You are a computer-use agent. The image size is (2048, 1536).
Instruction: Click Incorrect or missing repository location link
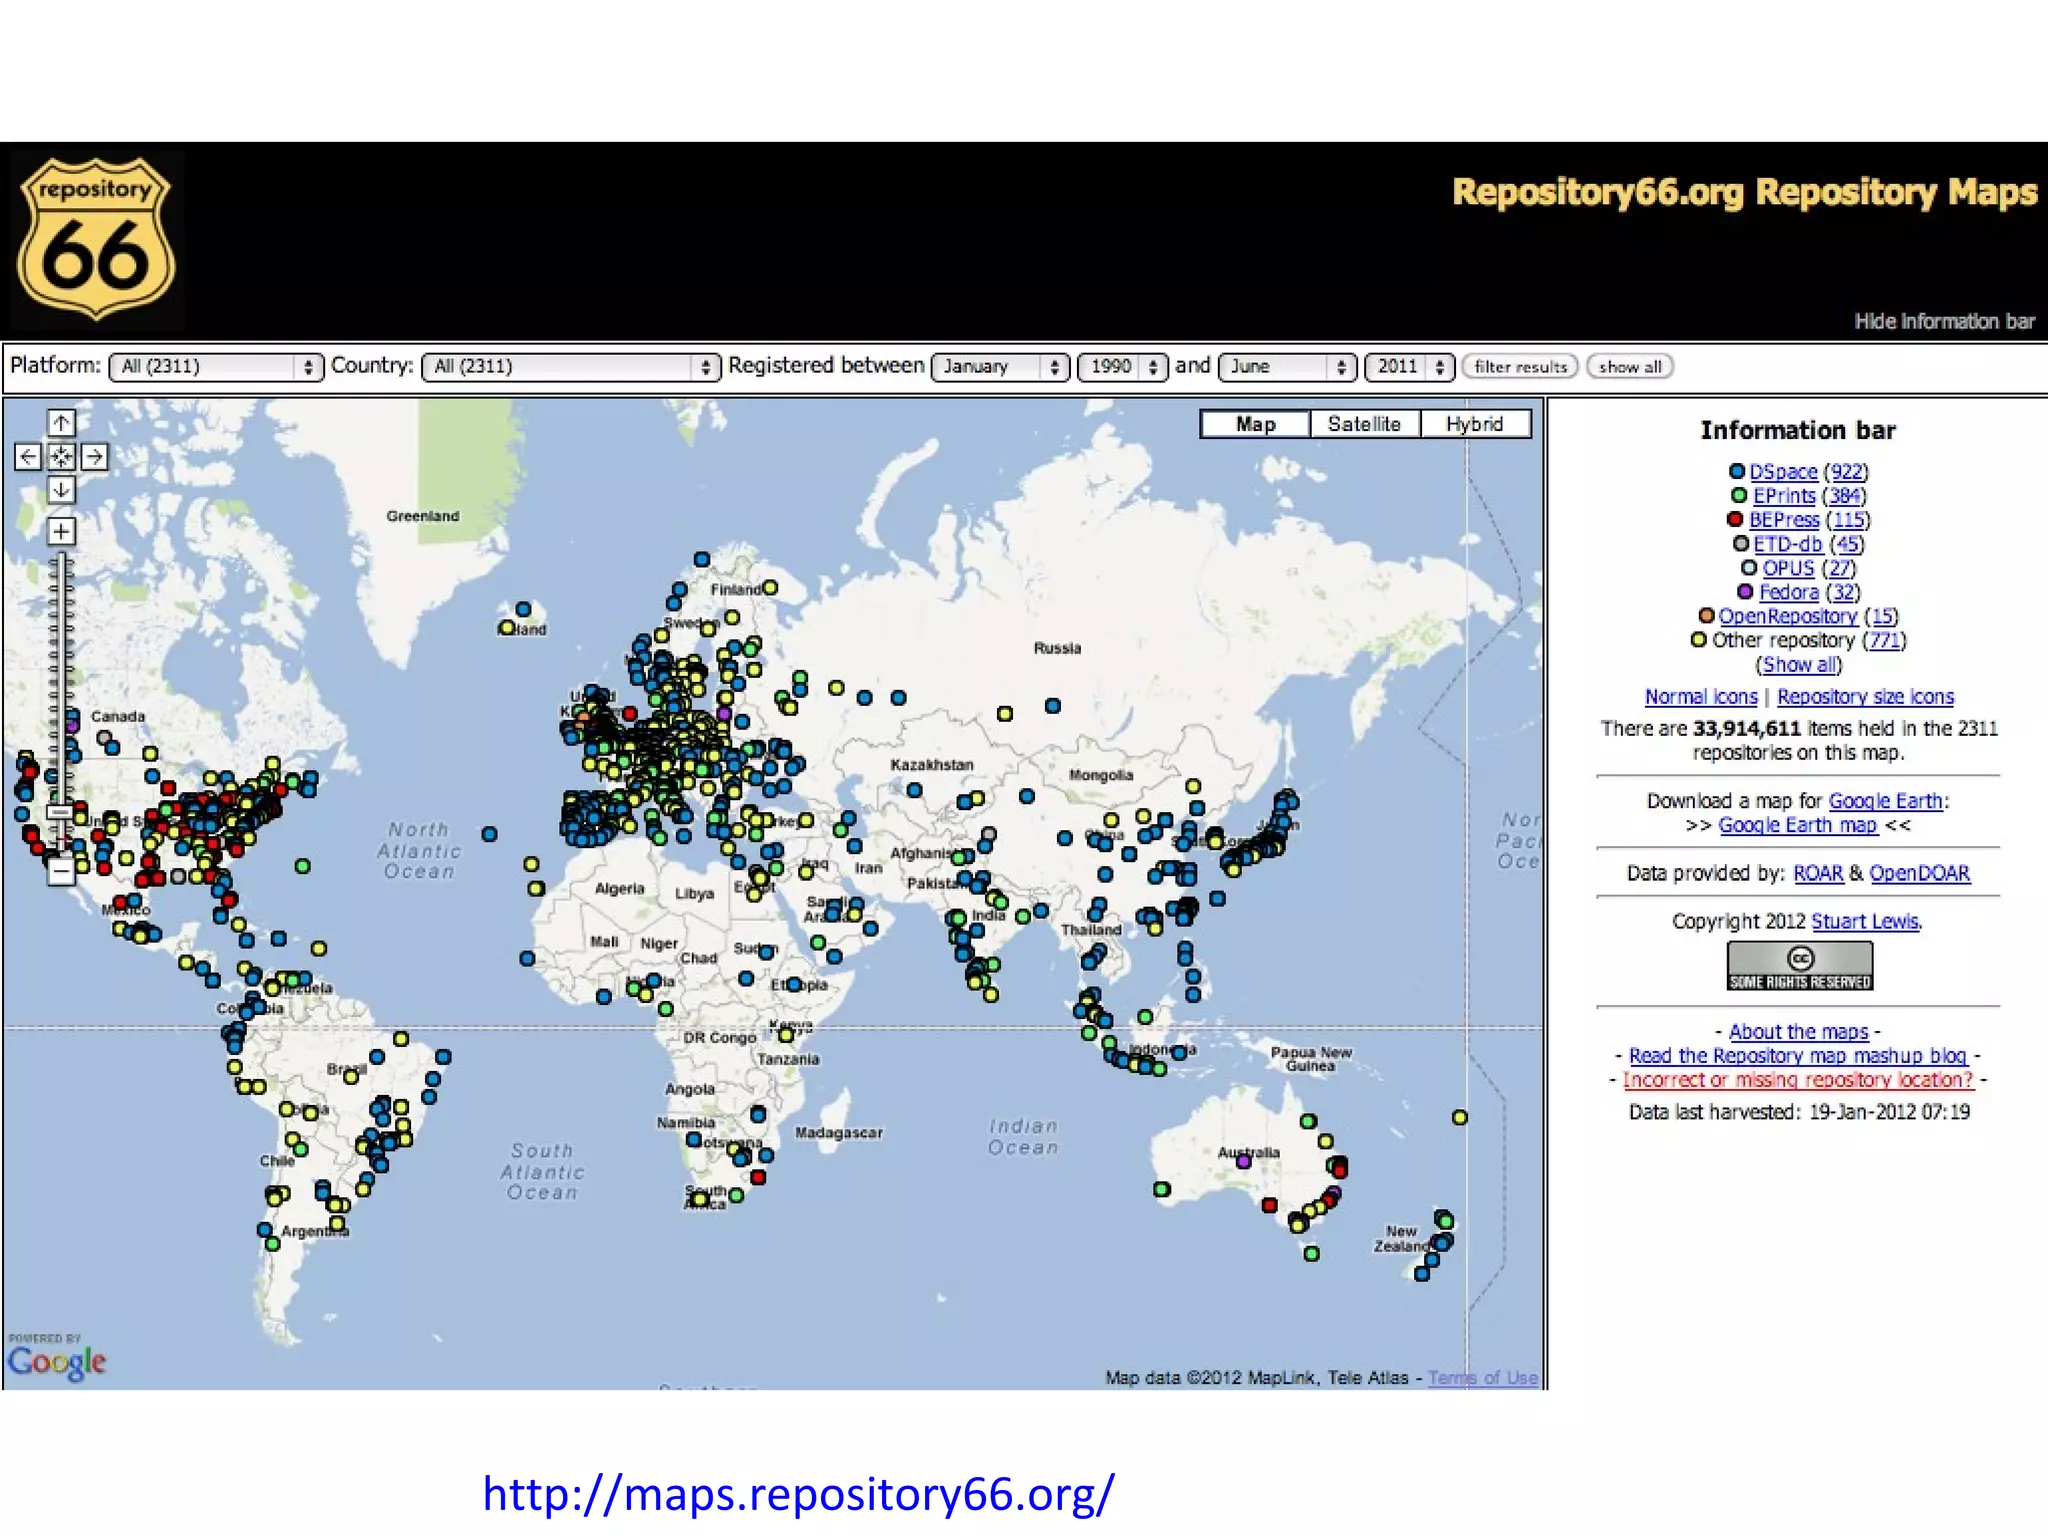pos(1797,1080)
